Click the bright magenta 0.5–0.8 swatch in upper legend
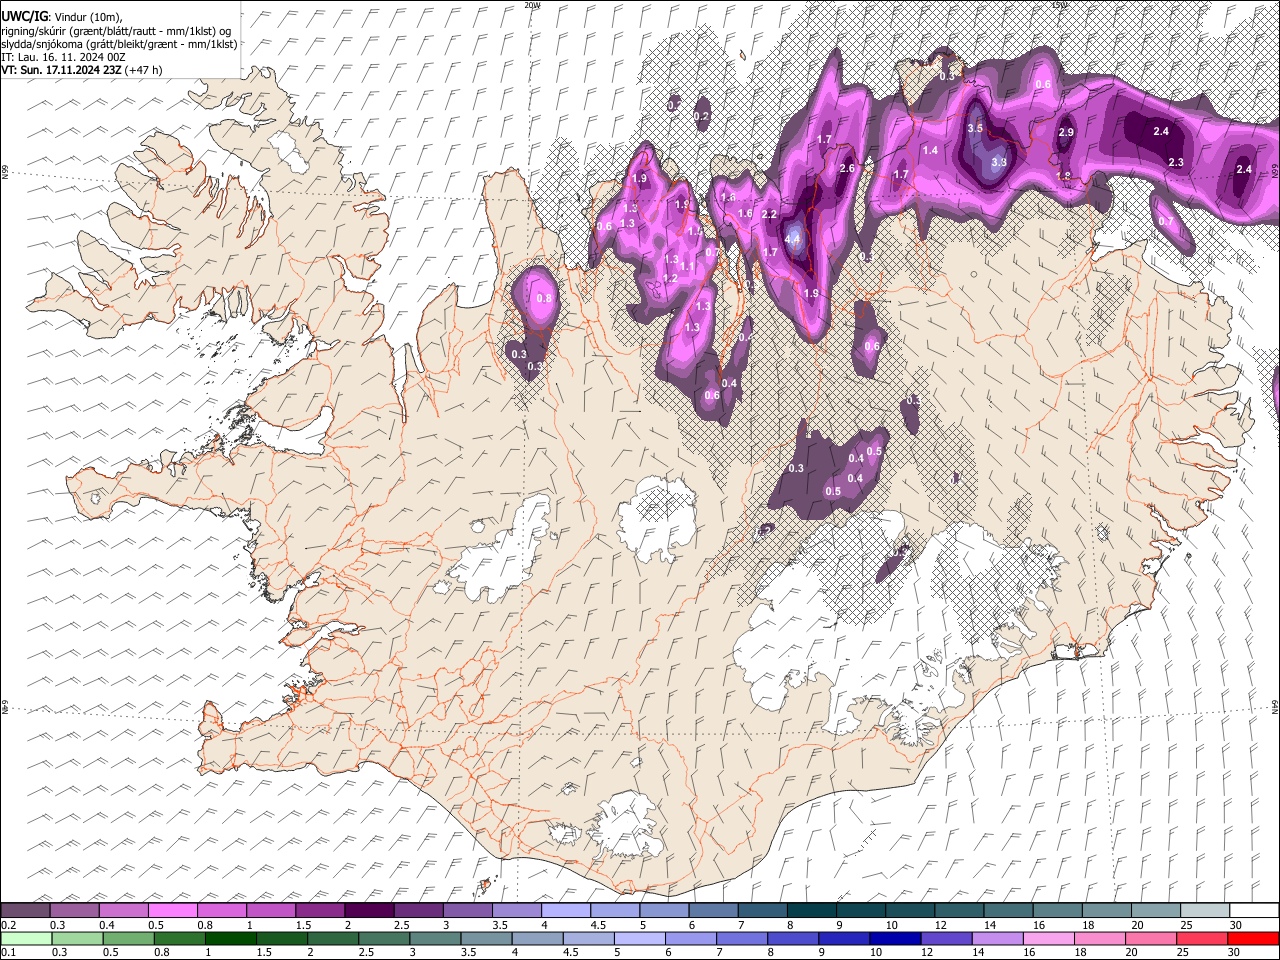1280x960 pixels. click(173, 911)
